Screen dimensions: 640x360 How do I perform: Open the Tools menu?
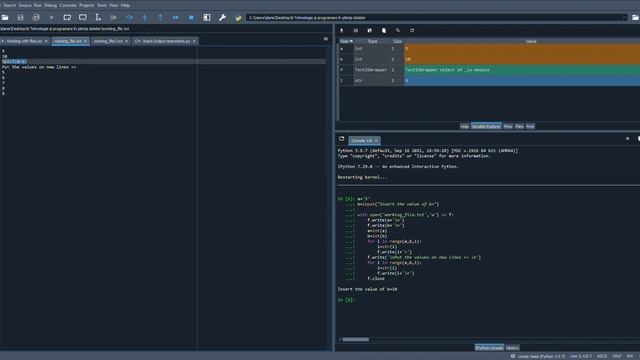pos(102,5)
